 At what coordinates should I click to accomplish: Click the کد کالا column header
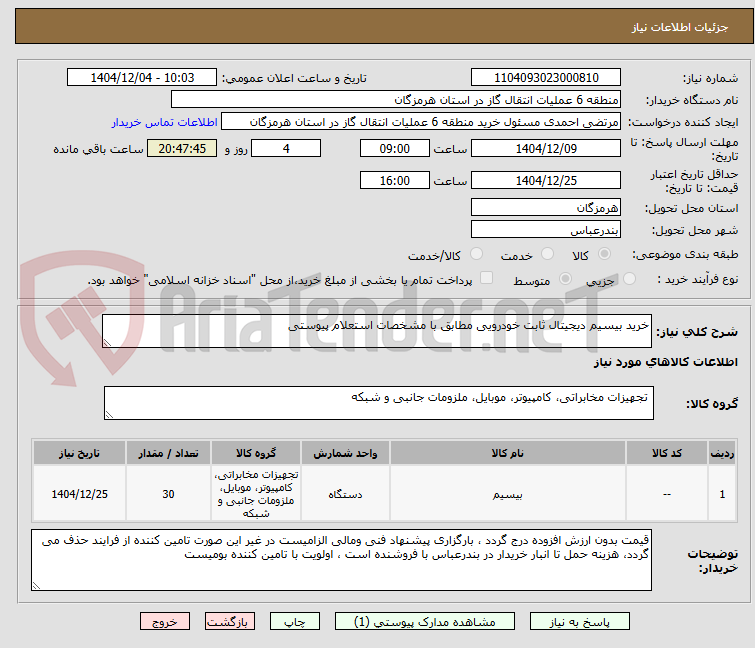[x=667, y=453]
